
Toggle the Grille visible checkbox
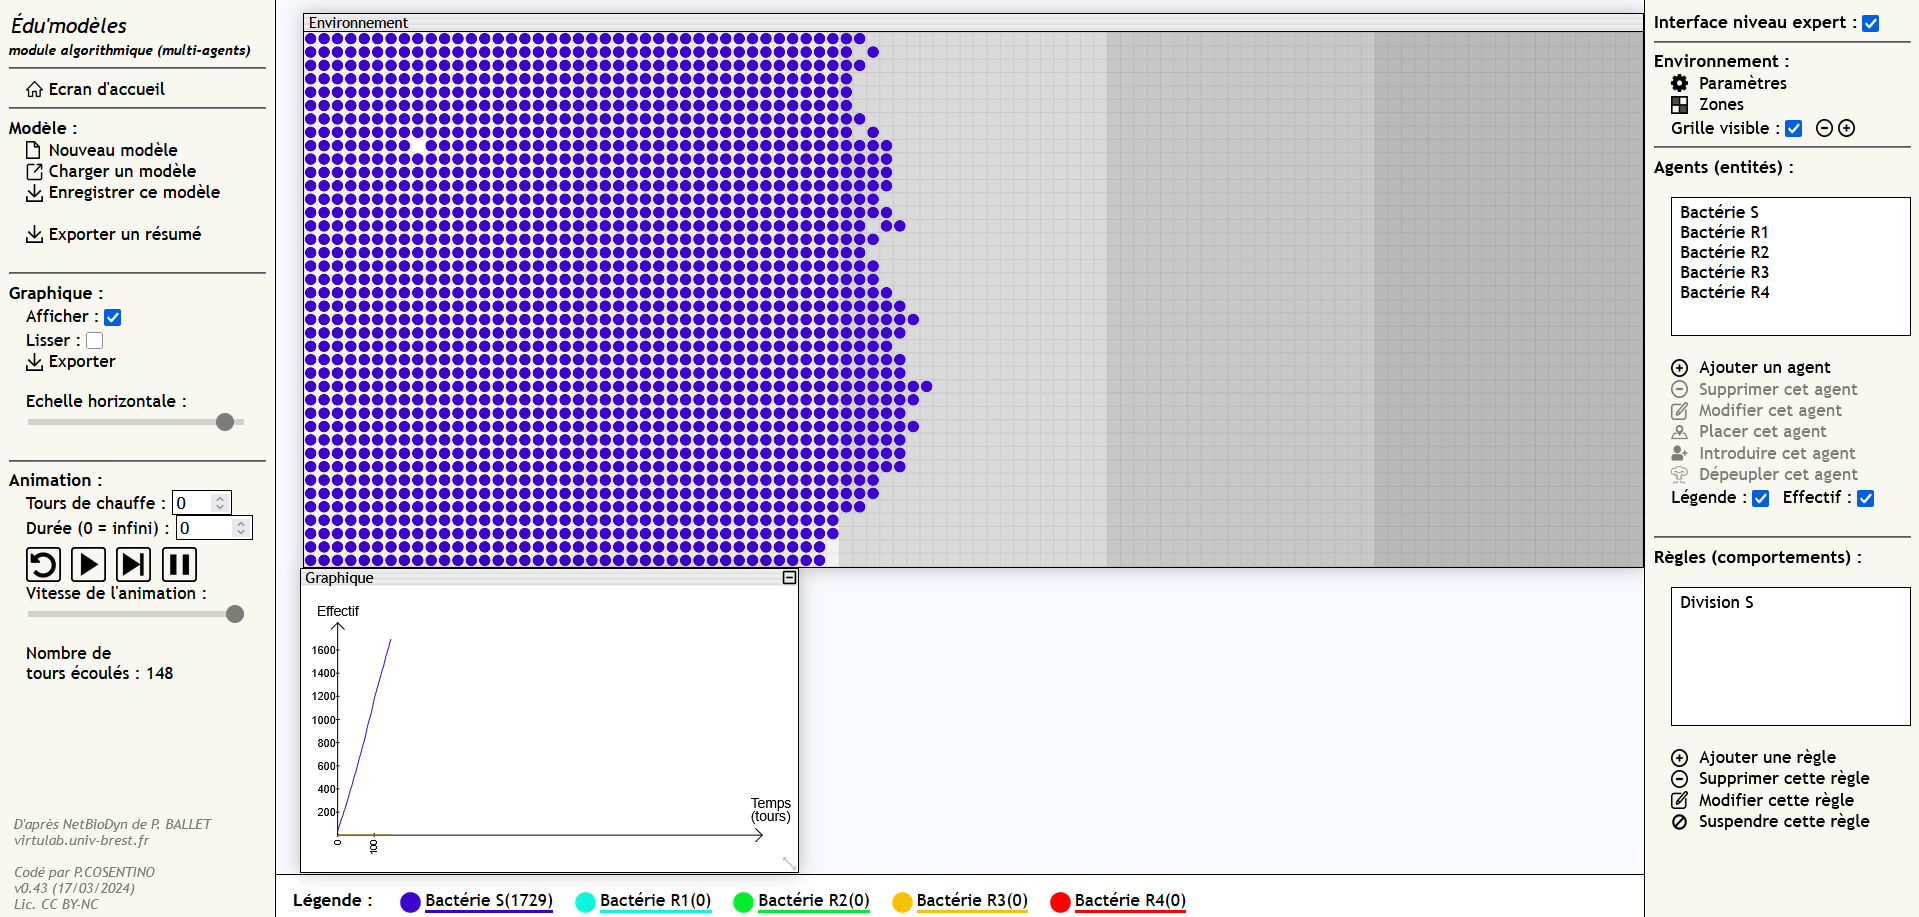1794,128
